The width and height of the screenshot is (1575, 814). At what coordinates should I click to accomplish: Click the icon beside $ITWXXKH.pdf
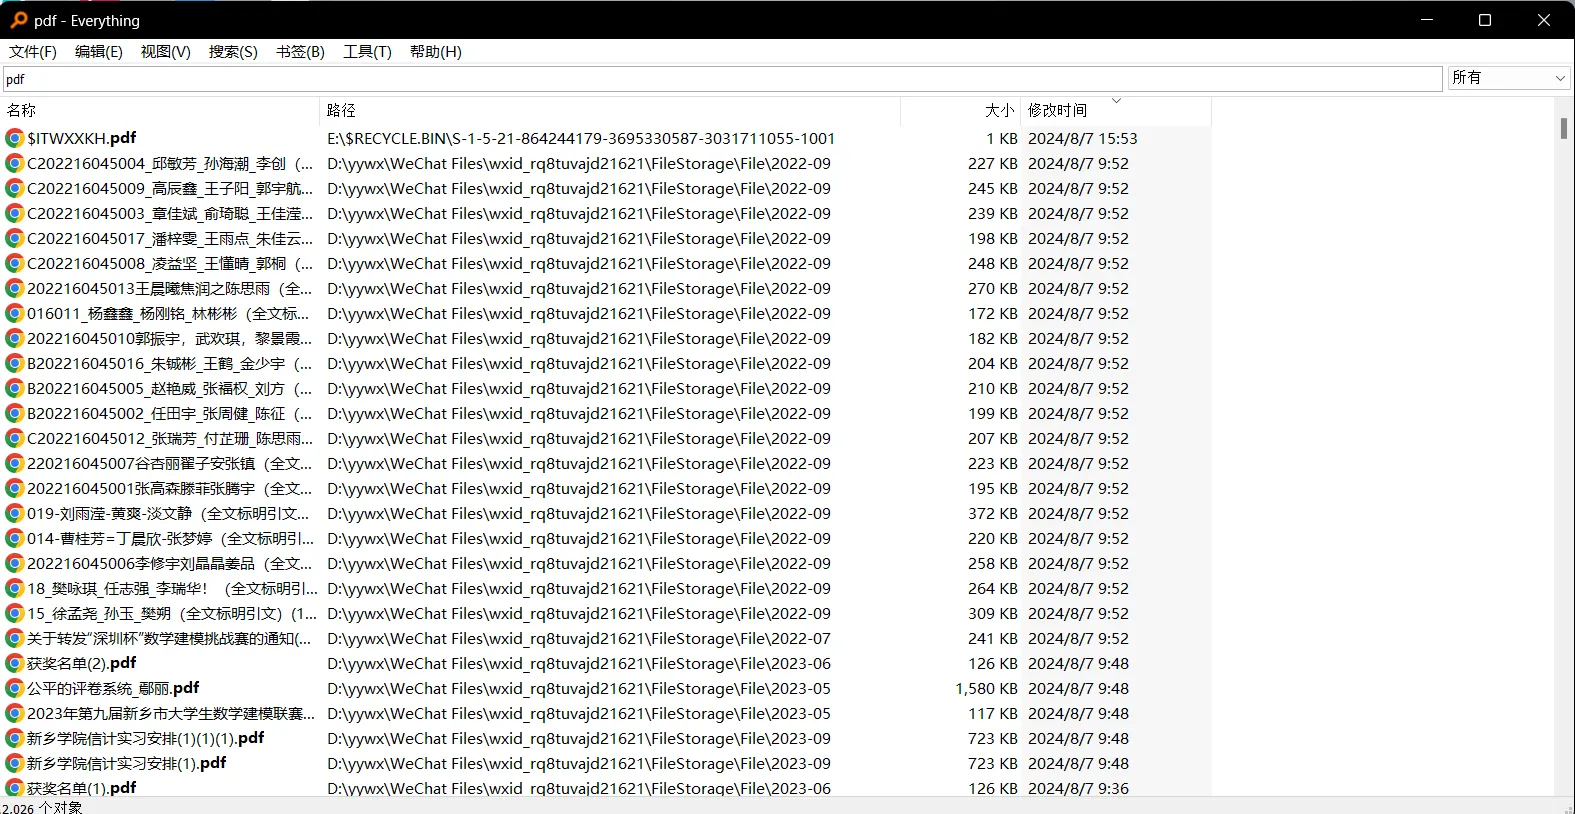coord(15,138)
